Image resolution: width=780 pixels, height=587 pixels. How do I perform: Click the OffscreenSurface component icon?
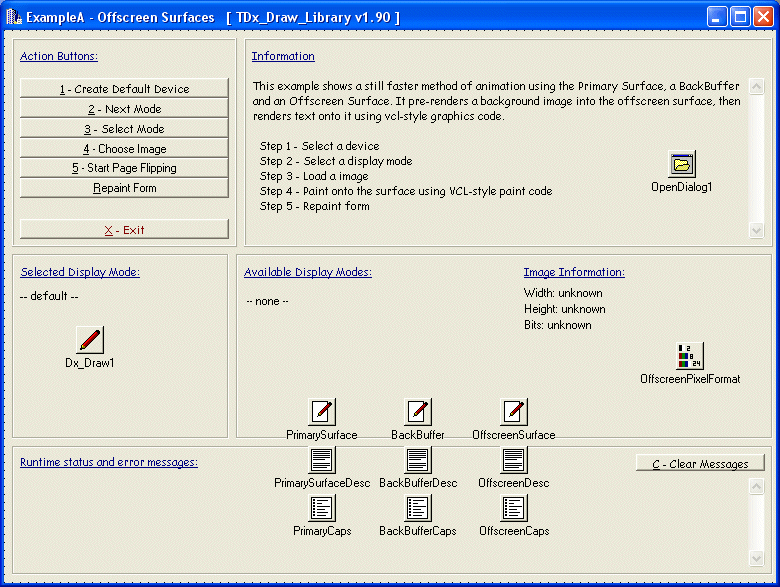pos(514,411)
